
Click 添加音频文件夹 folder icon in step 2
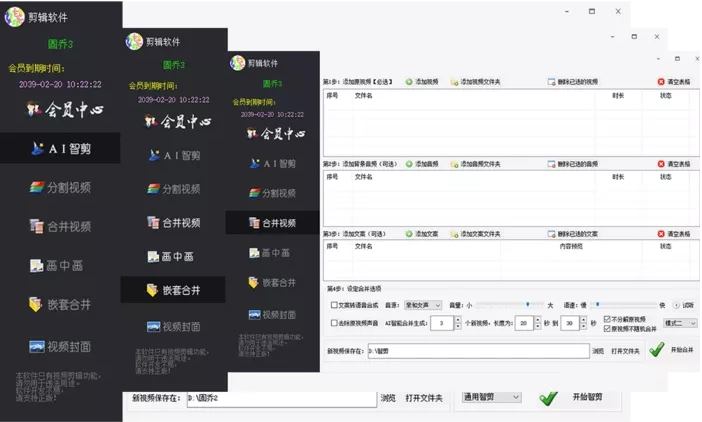[x=454, y=164]
